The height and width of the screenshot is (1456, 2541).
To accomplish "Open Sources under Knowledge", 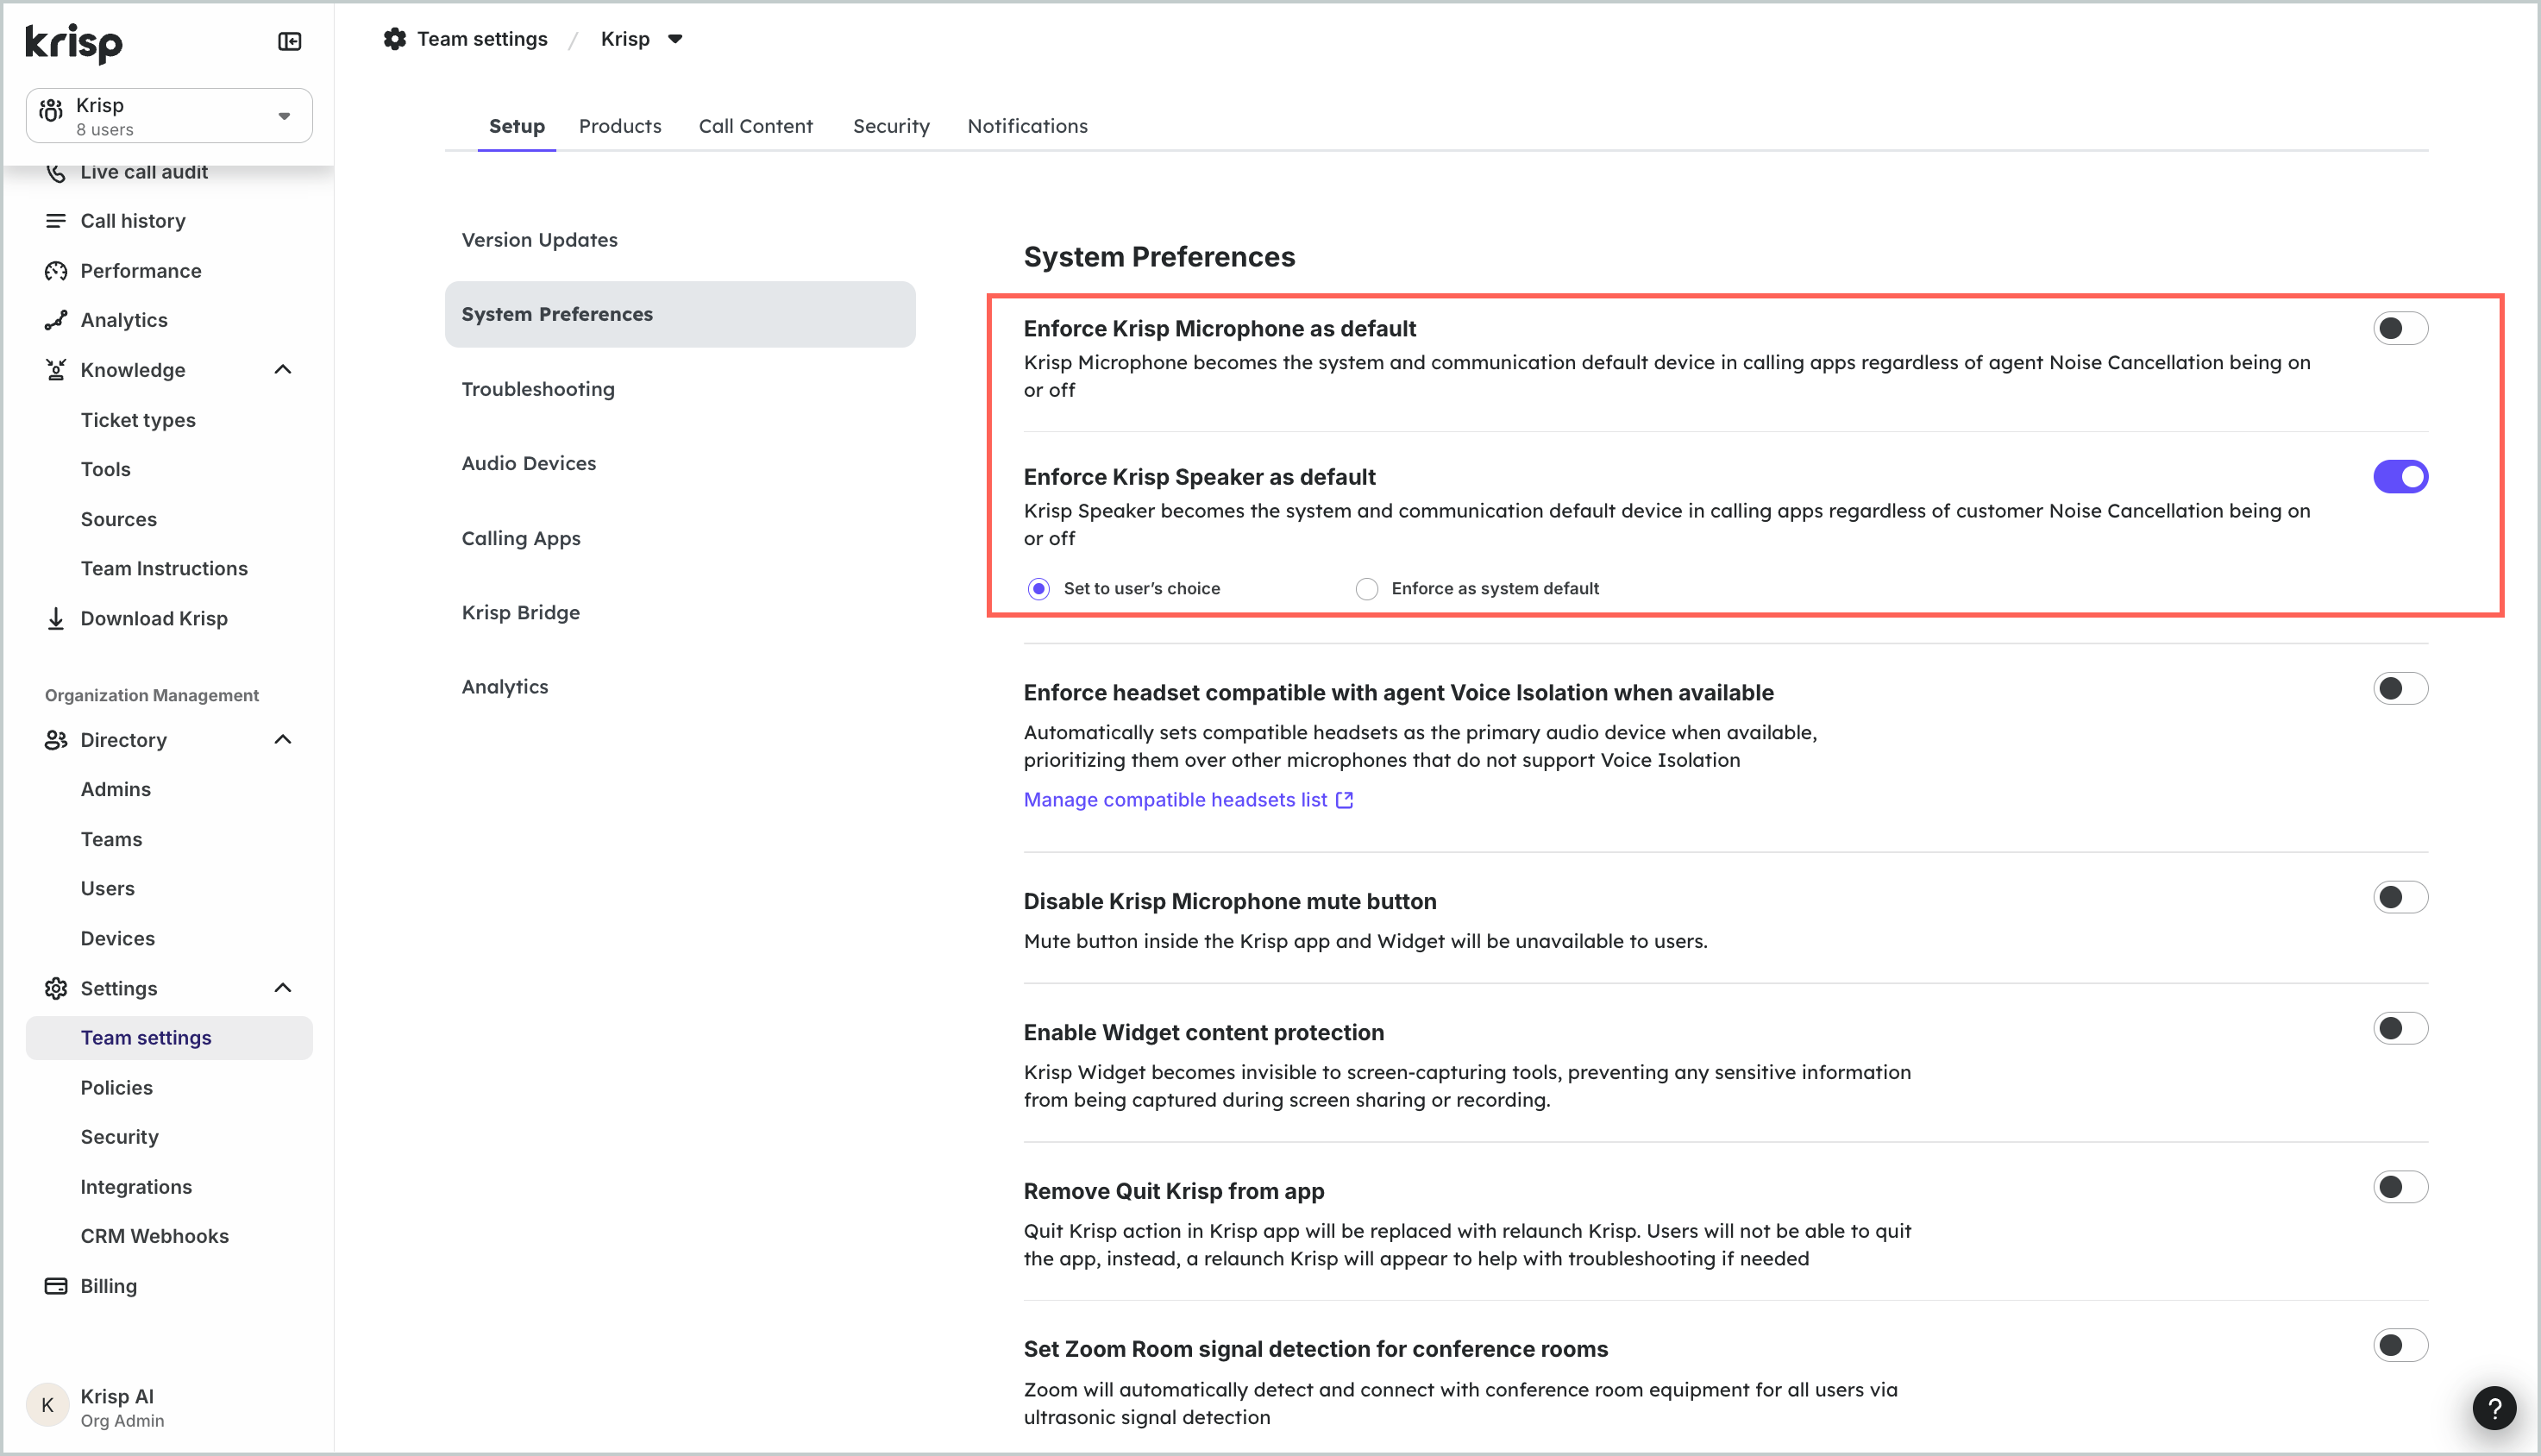I will [x=119, y=519].
